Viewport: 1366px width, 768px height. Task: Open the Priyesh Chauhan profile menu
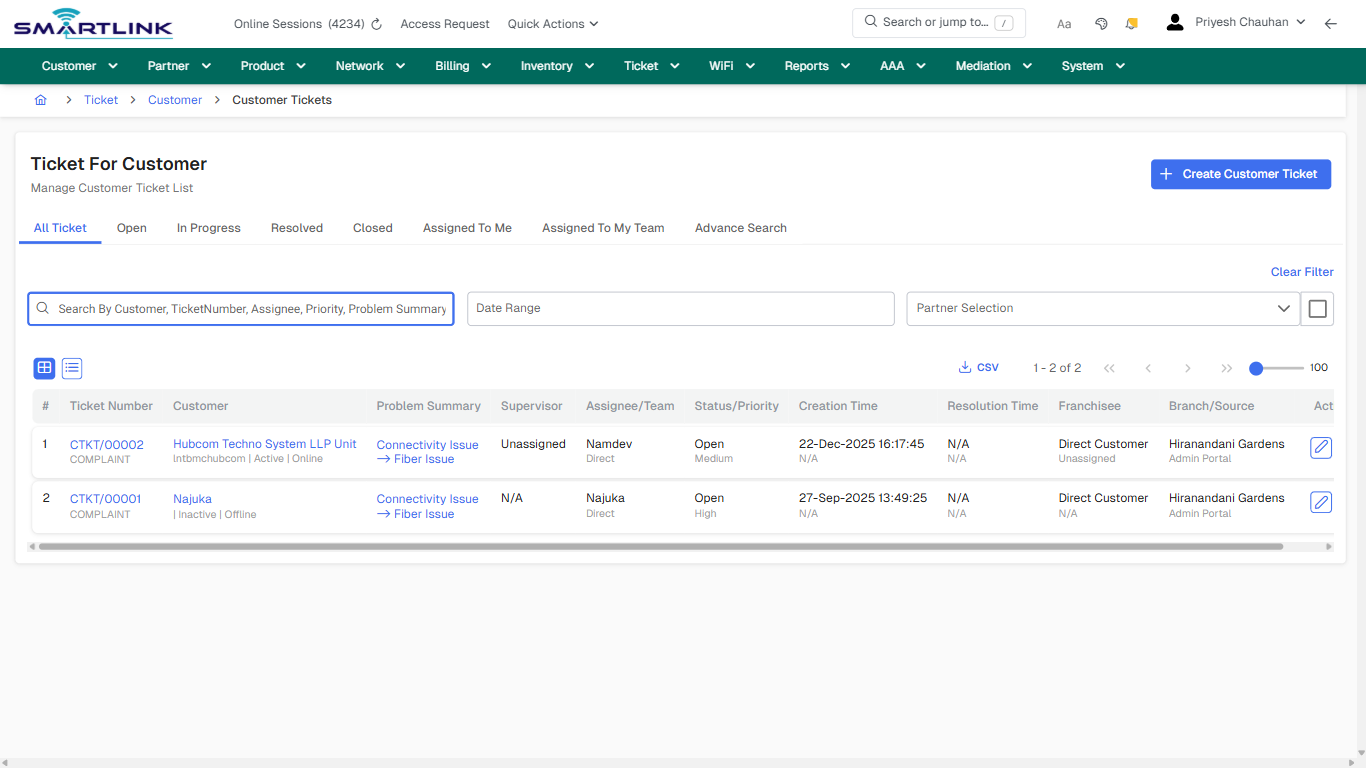click(x=1242, y=21)
